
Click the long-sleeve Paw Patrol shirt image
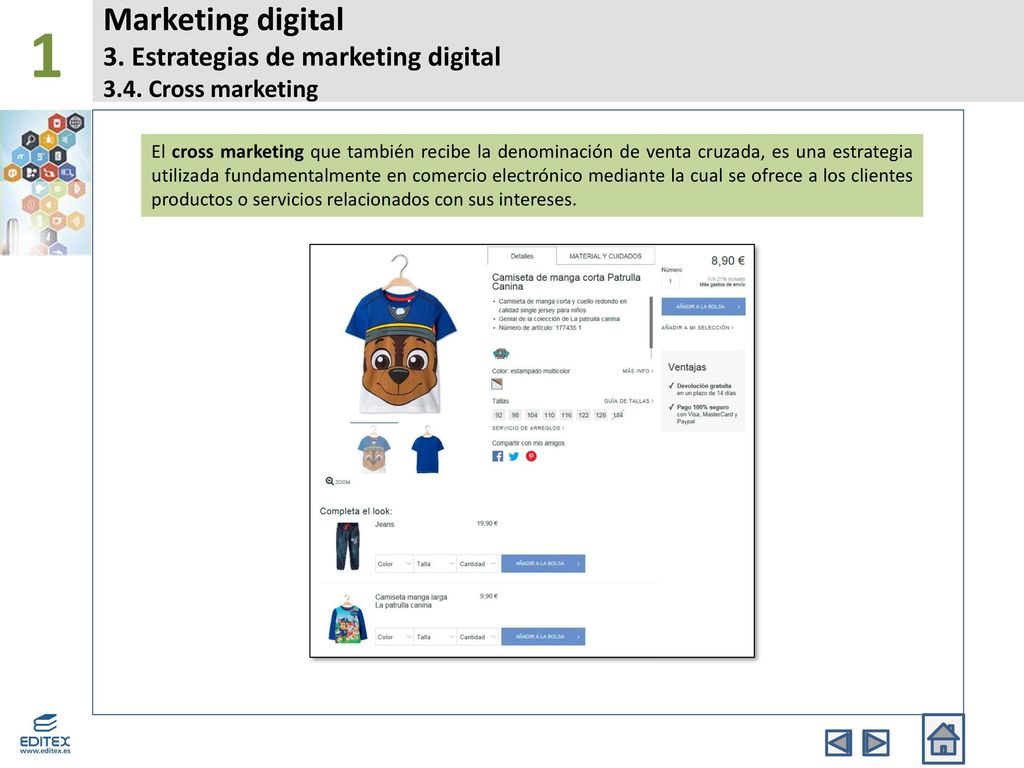(x=347, y=619)
